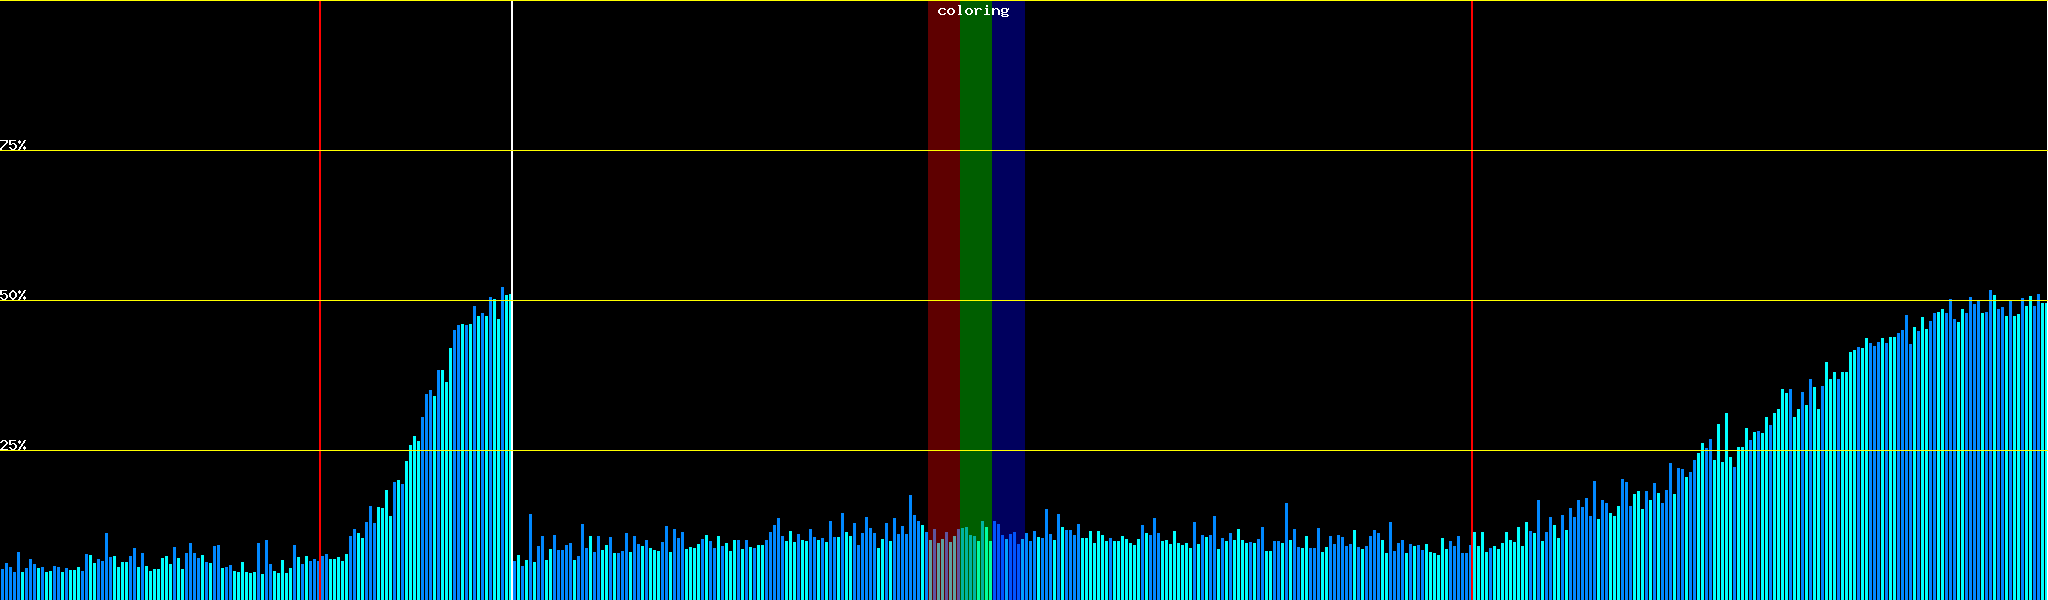Click the first bar right of the white marker
Viewport: 2048px width, 600px height.
pyautogui.click(x=515, y=580)
